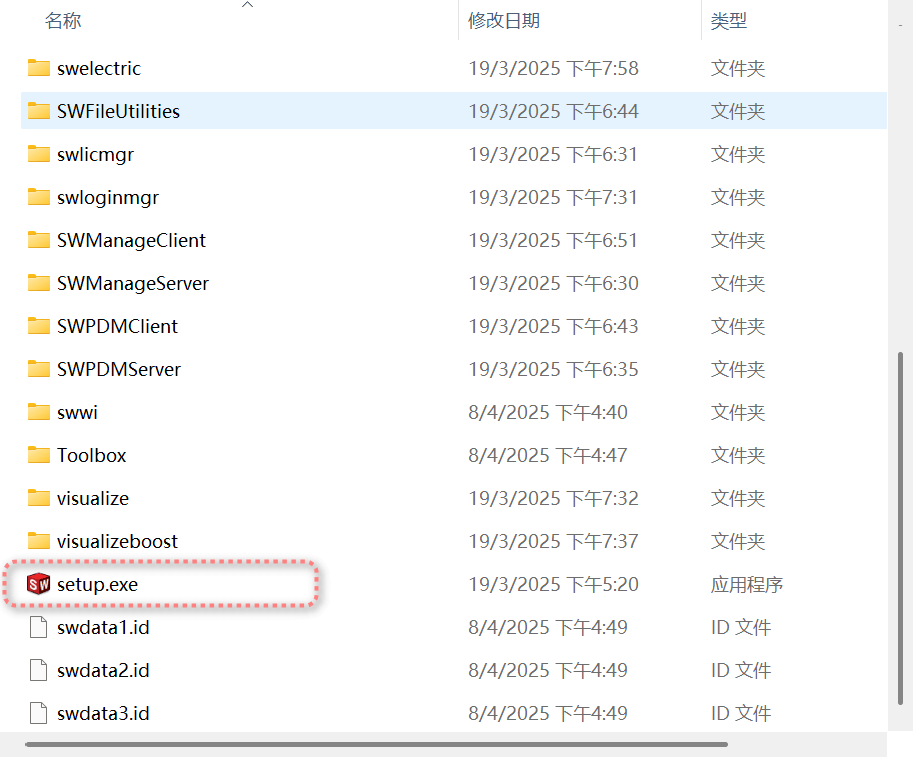Select the SWManageServer folder name
Screen dimensions: 913x757
point(133,284)
